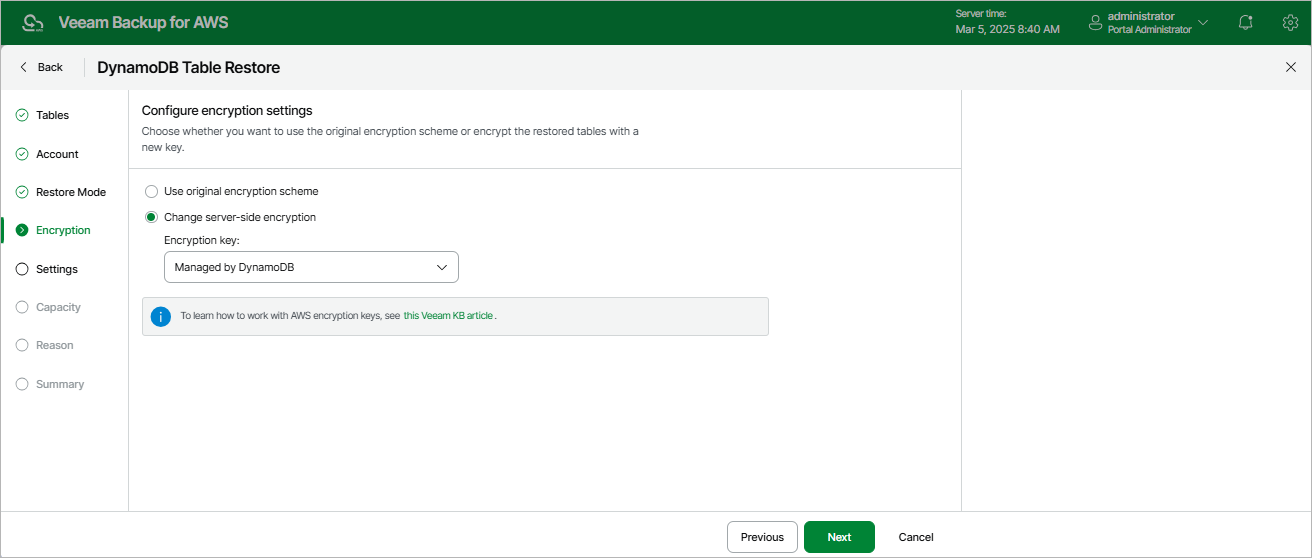Click the Previous button
This screenshot has width=1312, height=558.
click(x=762, y=537)
